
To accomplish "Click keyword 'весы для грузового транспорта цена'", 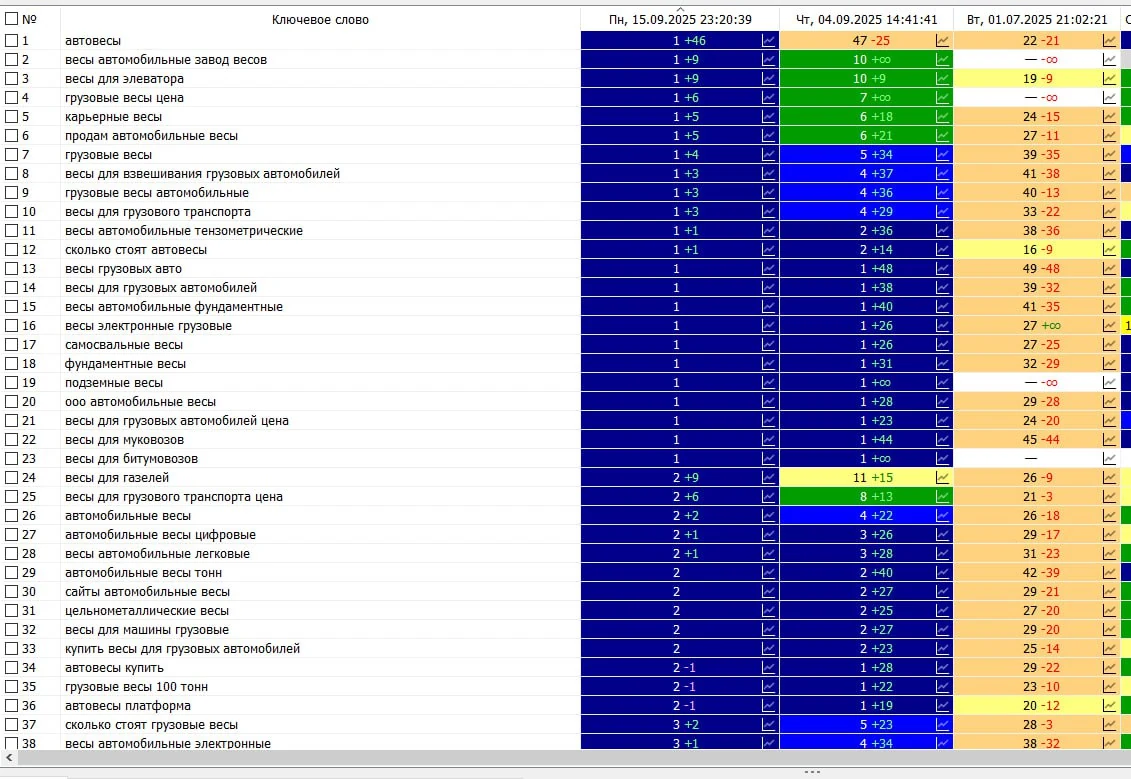I will tap(174, 496).
